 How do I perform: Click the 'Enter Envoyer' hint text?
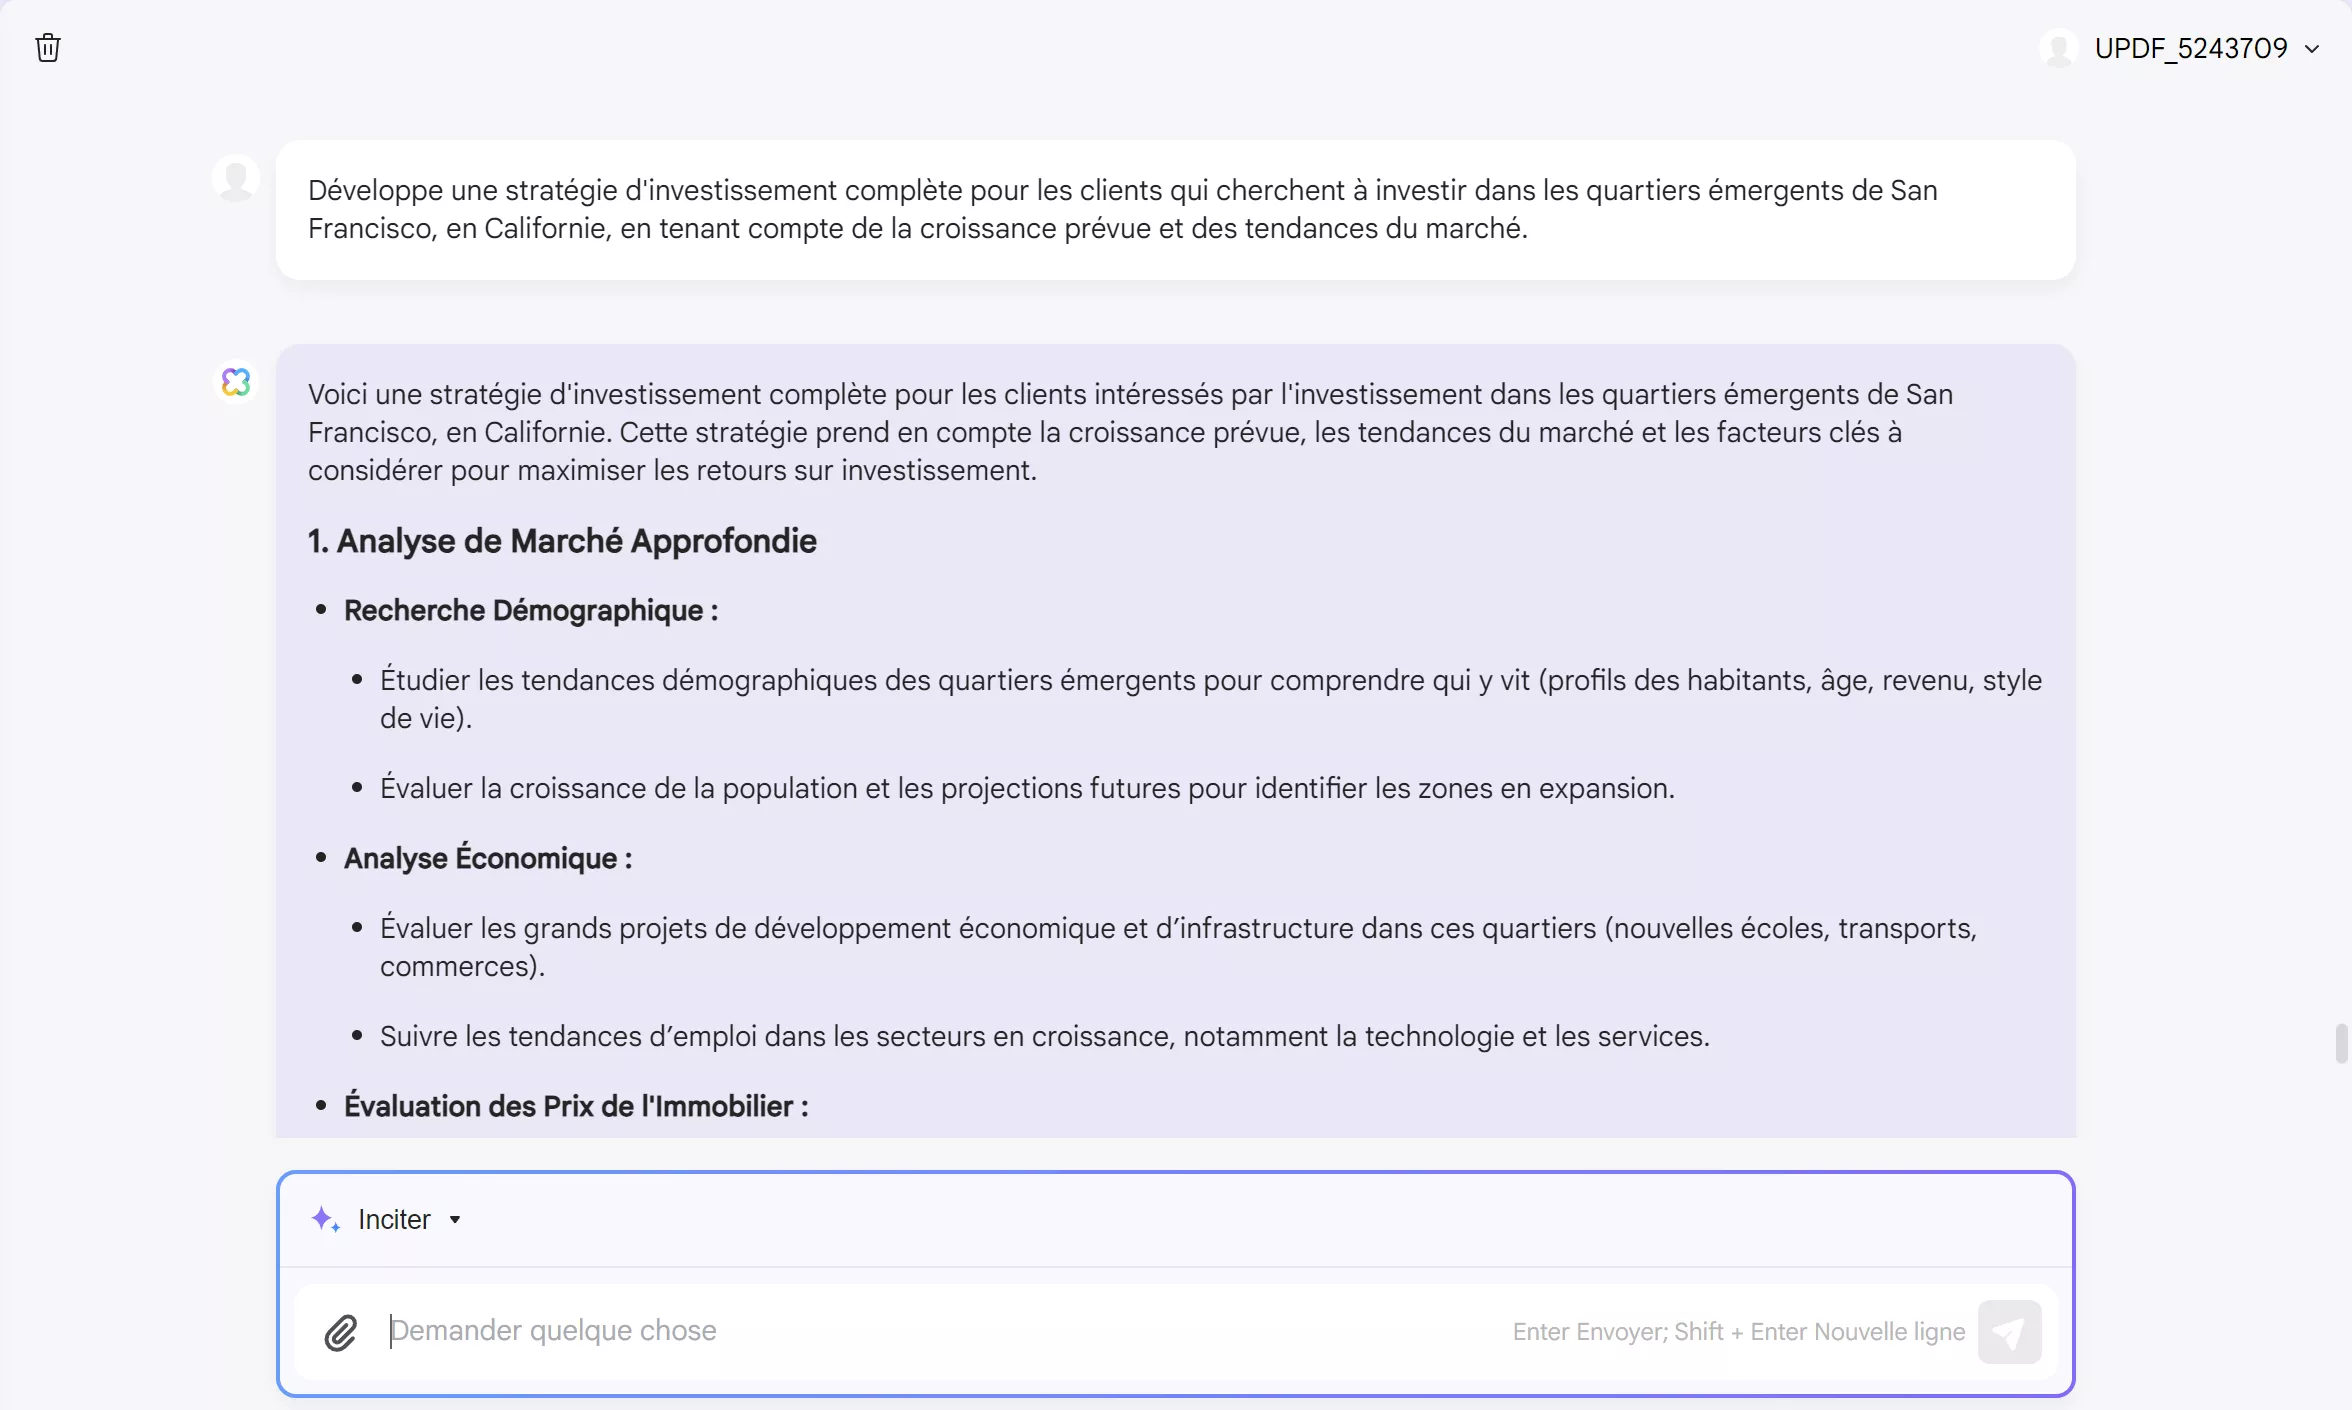(x=1738, y=1332)
